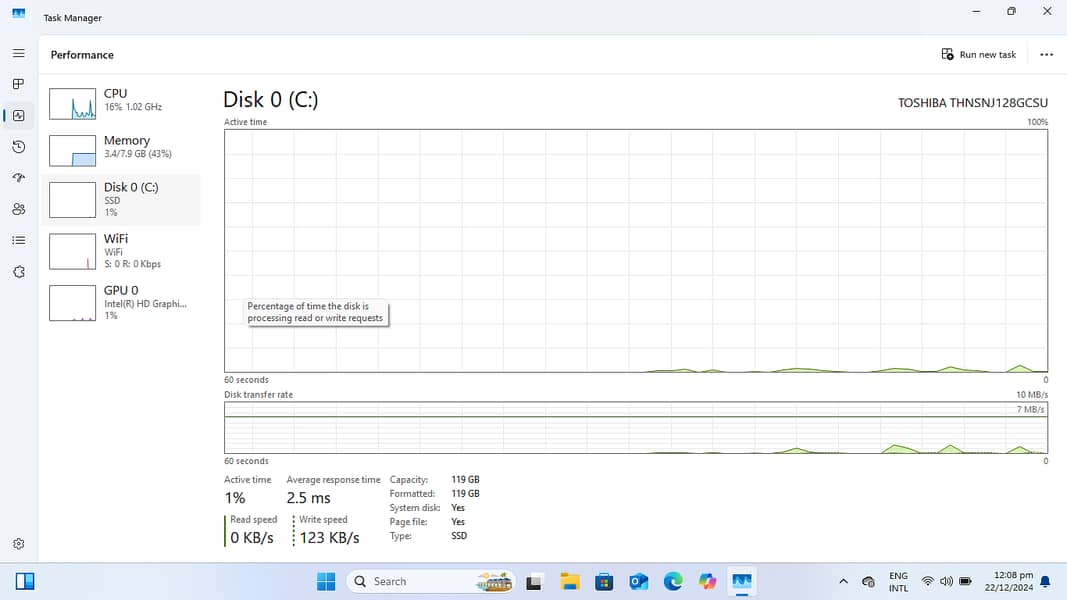1067x600 pixels.
Task: Click the 123 KB/s write speed value
Action: point(329,537)
